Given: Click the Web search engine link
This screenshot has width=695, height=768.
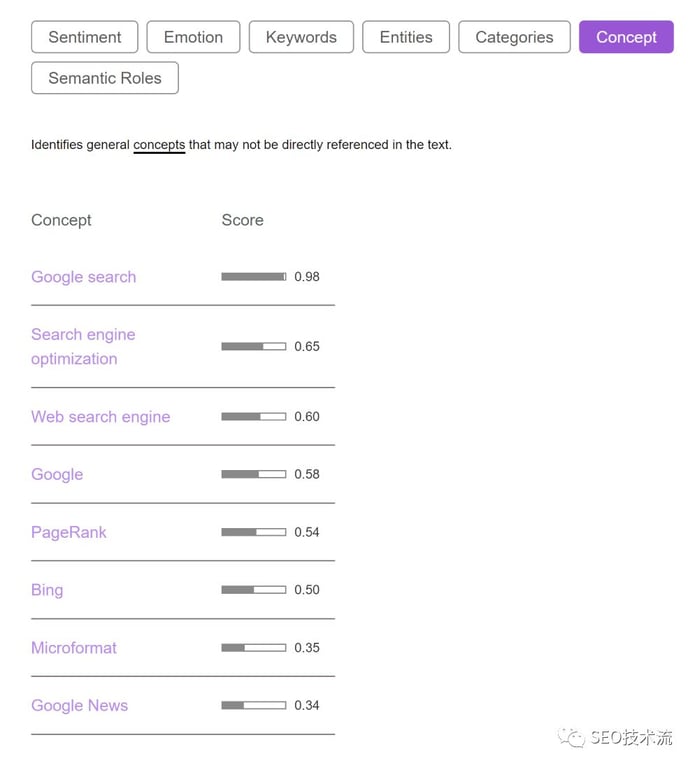Looking at the screenshot, I should click(x=100, y=417).
